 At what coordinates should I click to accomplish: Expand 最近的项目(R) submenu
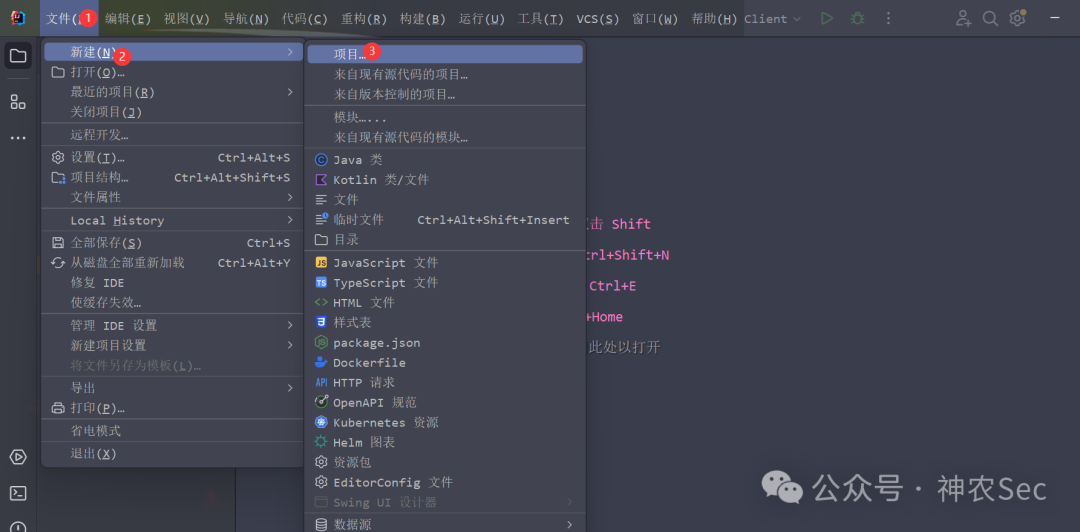click(173, 92)
